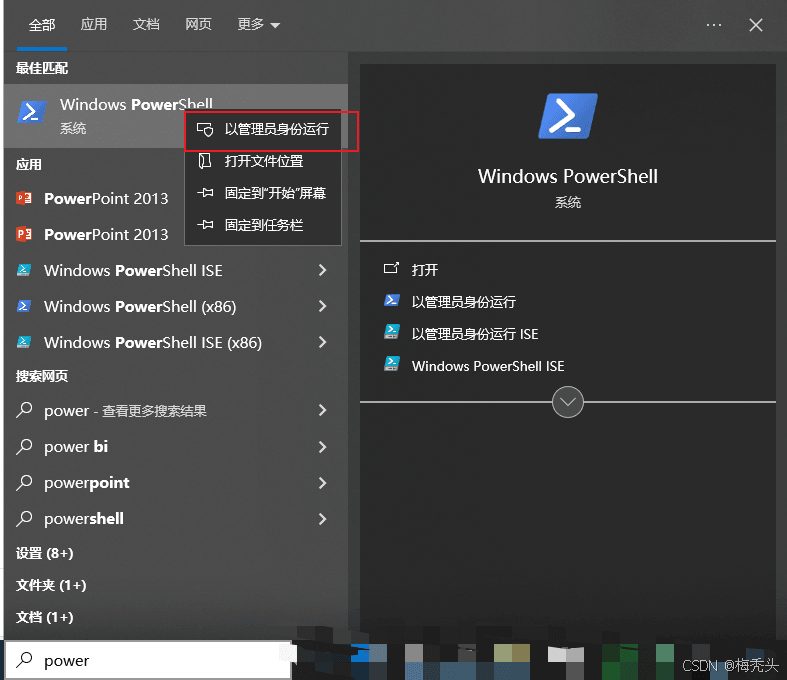Switch to the 文档 tab
The height and width of the screenshot is (680, 787).
coord(146,24)
